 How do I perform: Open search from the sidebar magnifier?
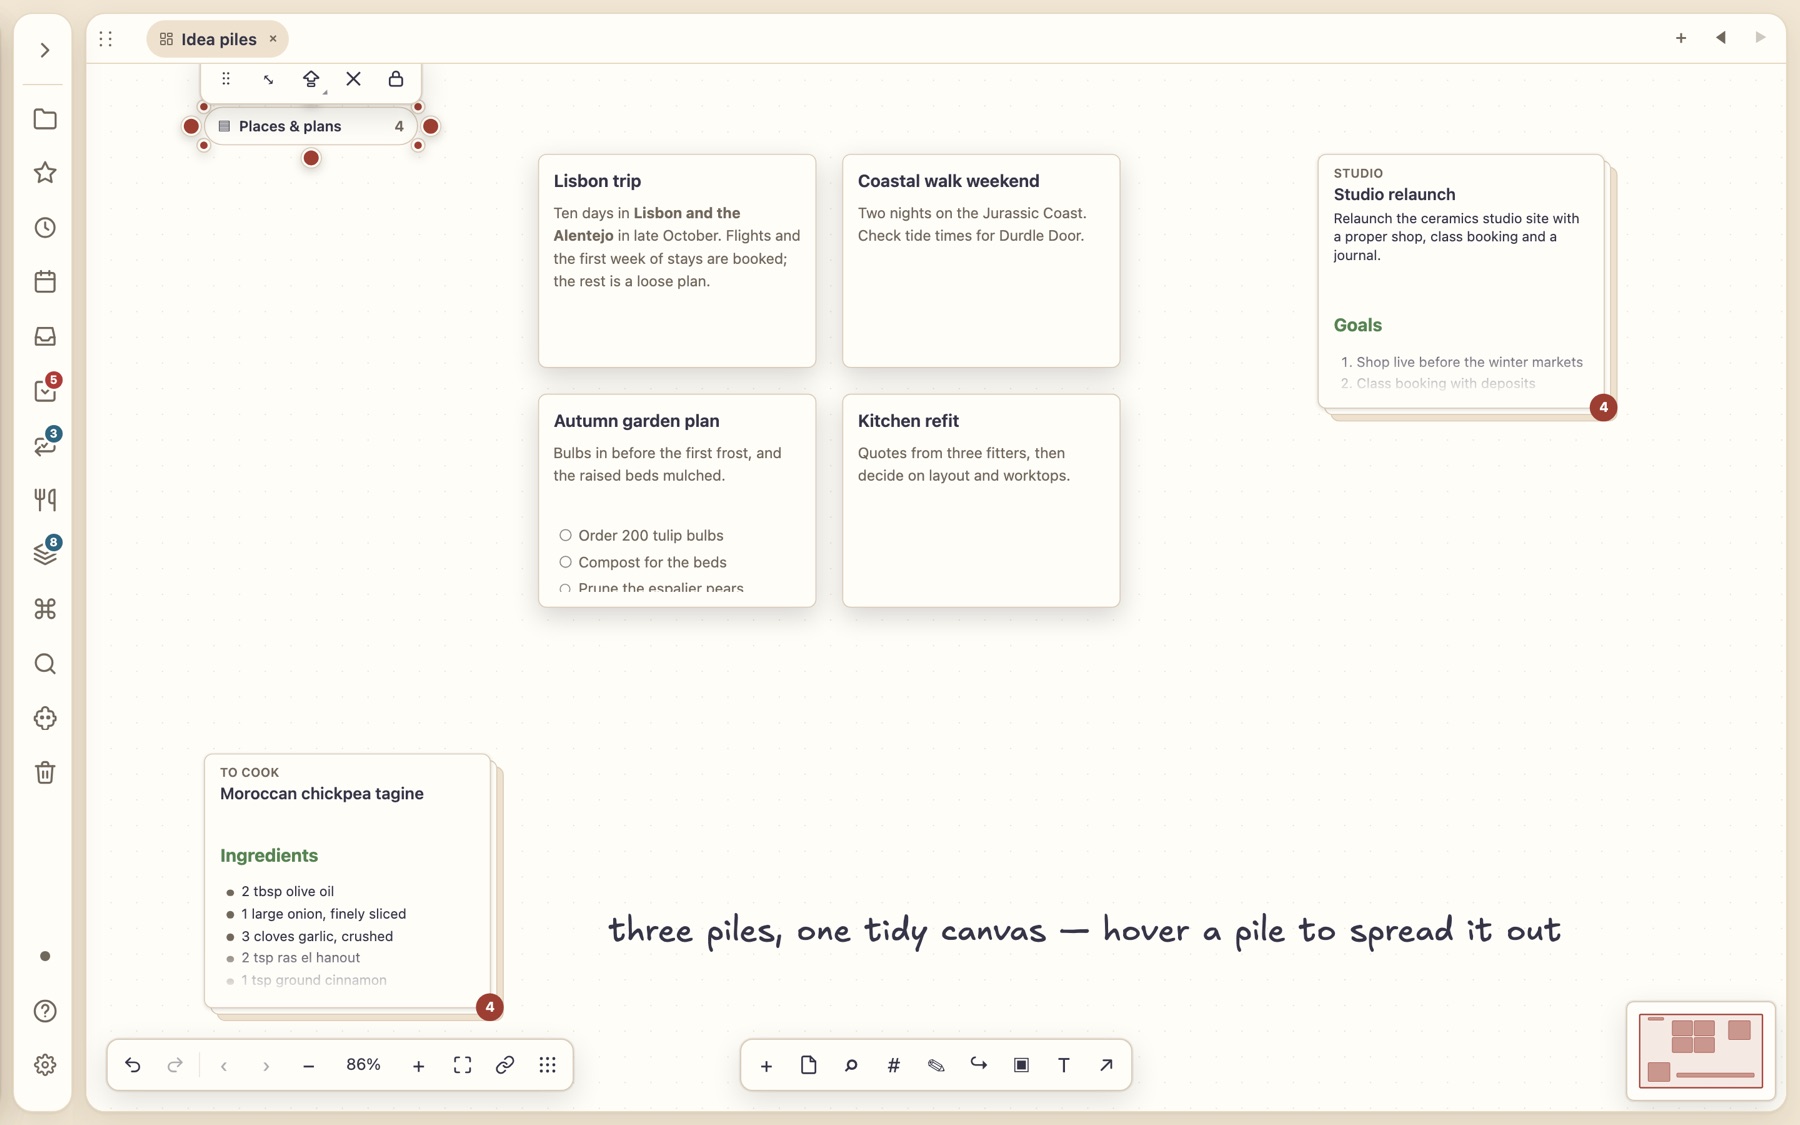(45, 664)
